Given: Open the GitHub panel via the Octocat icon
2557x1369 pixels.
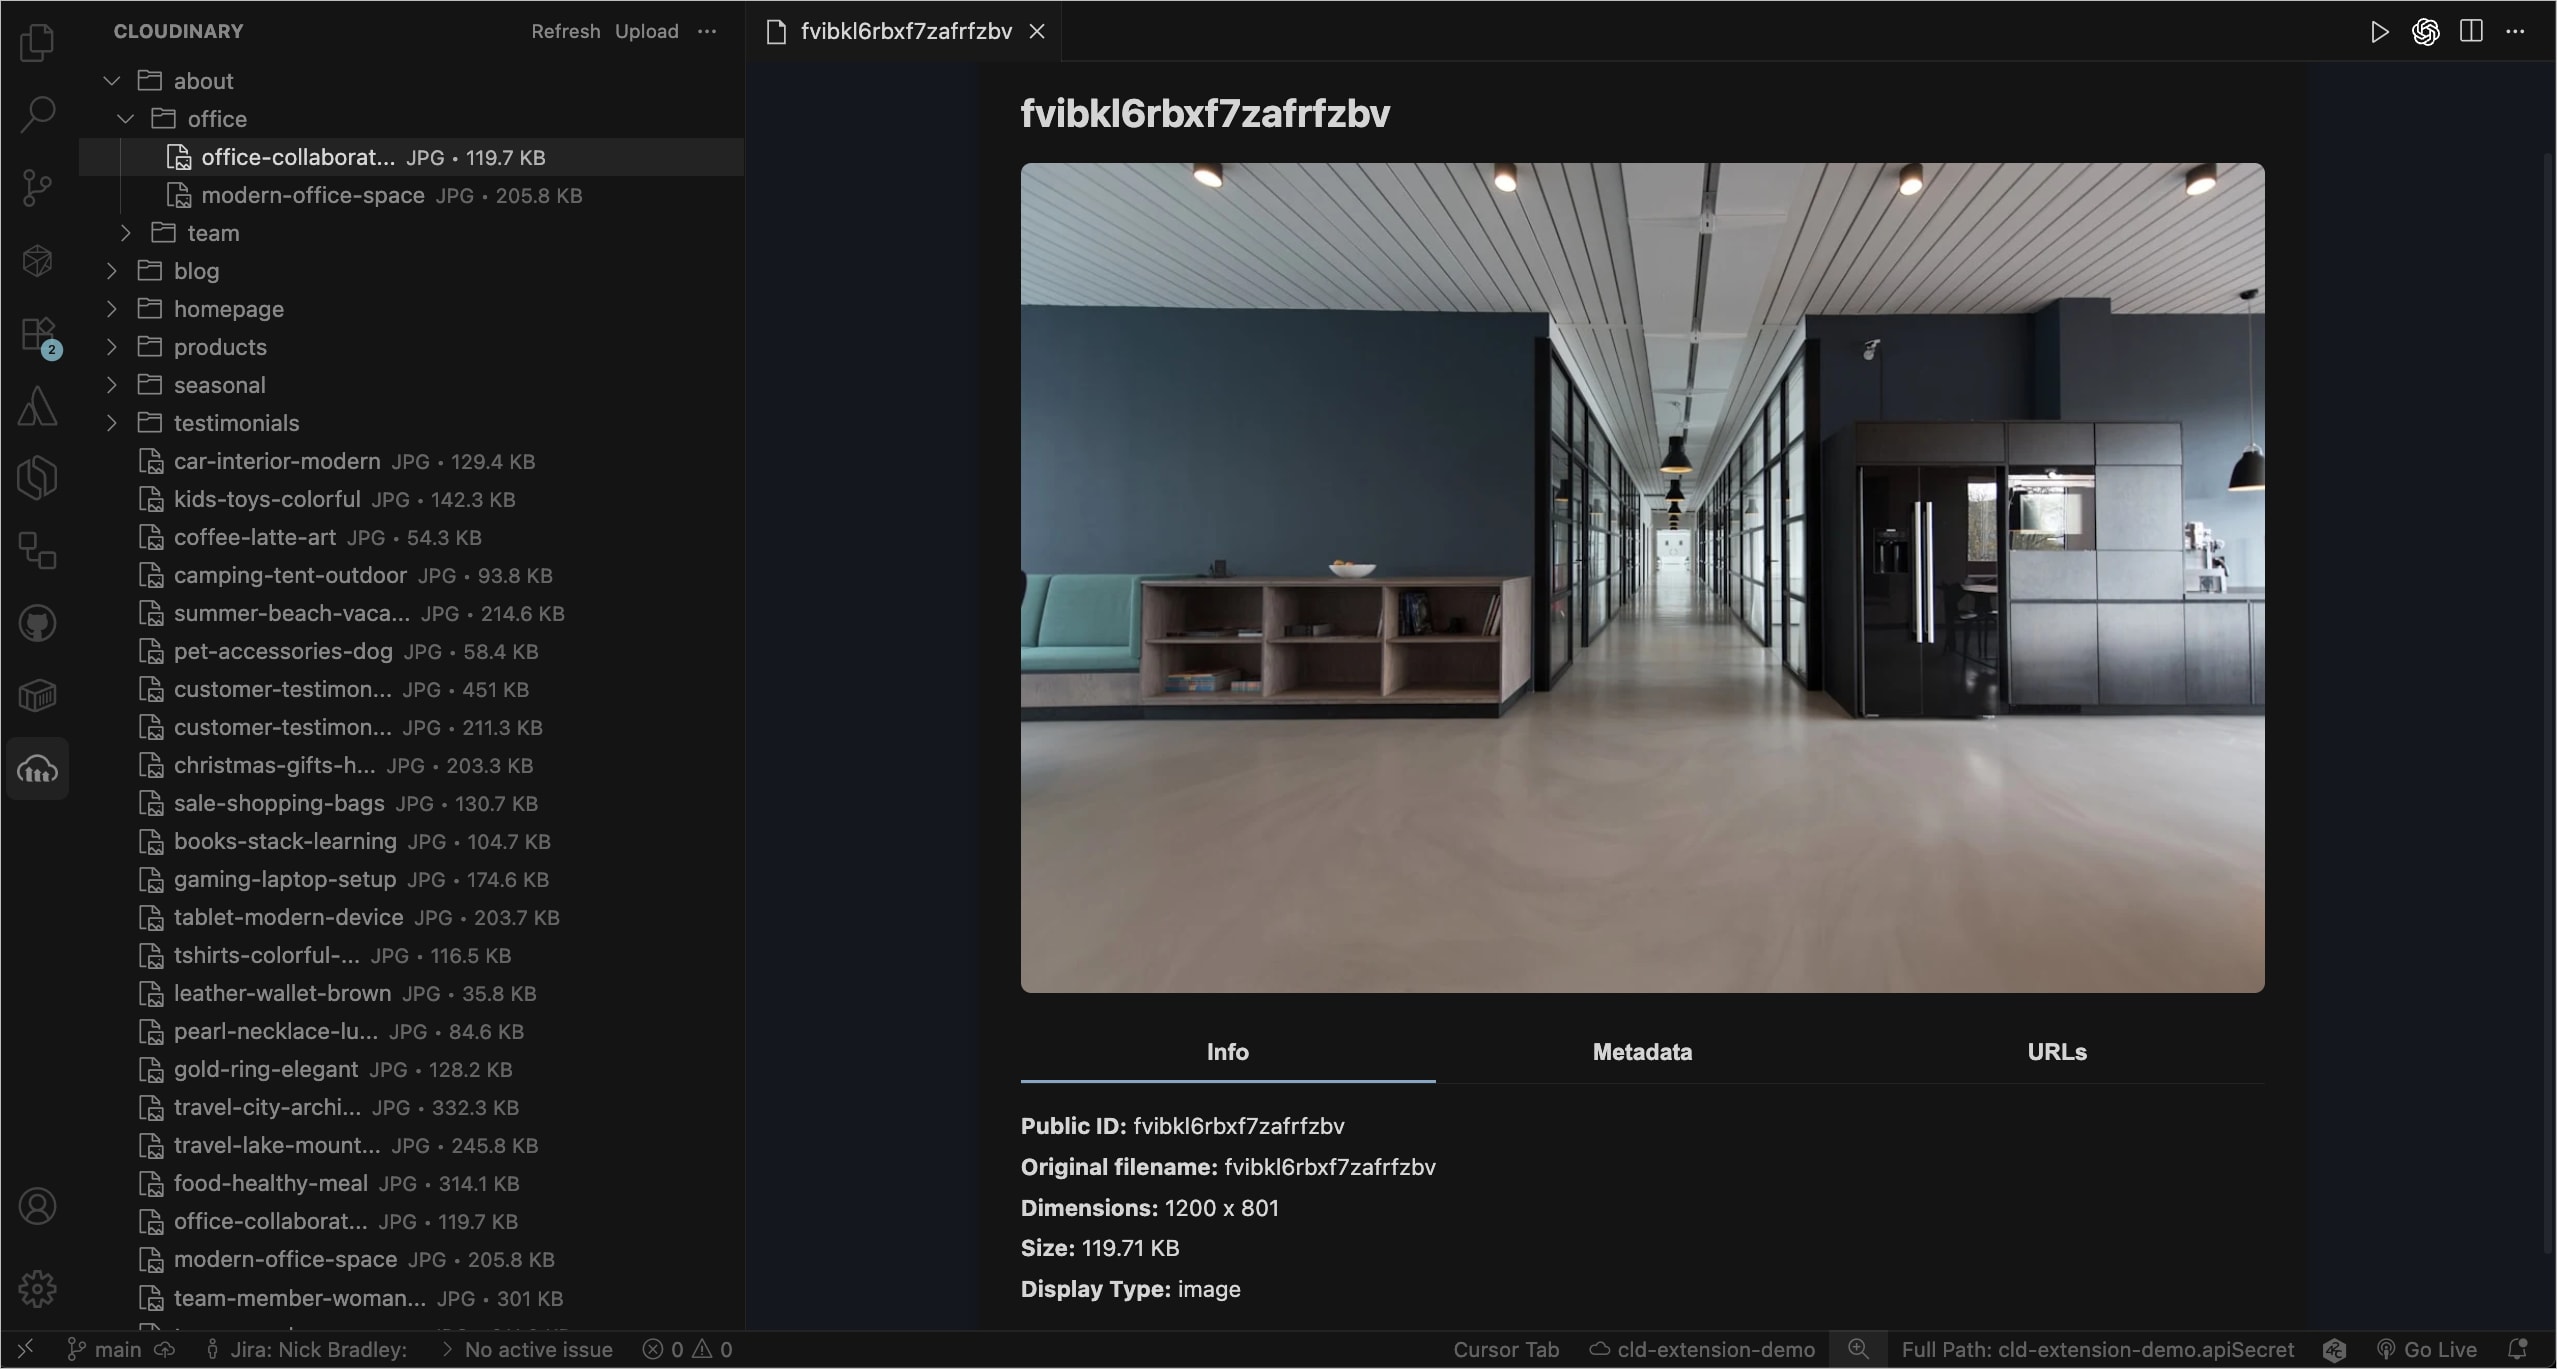Looking at the screenshot, I should click(37, 623).
